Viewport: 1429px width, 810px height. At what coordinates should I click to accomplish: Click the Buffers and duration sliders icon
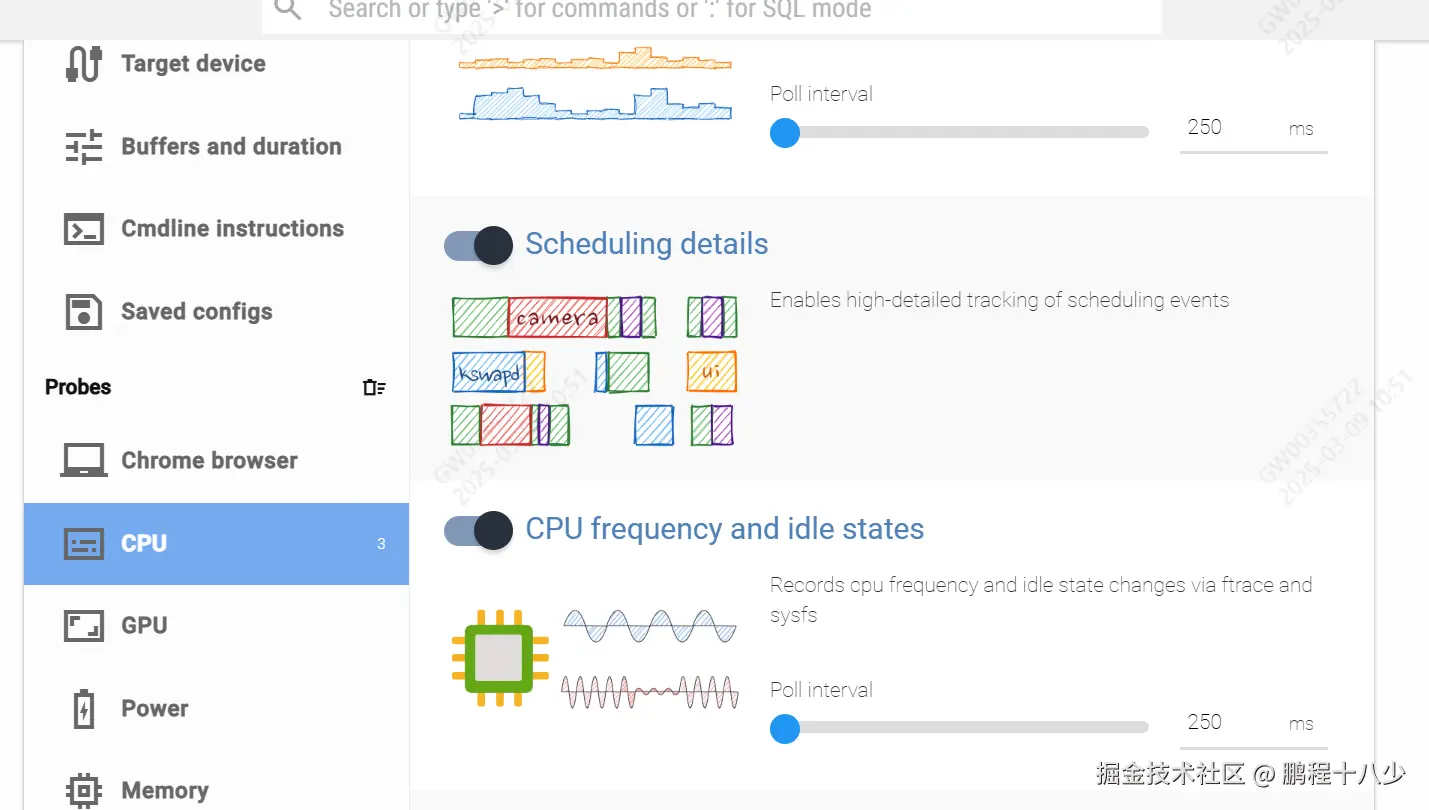(x=84, y=147)
